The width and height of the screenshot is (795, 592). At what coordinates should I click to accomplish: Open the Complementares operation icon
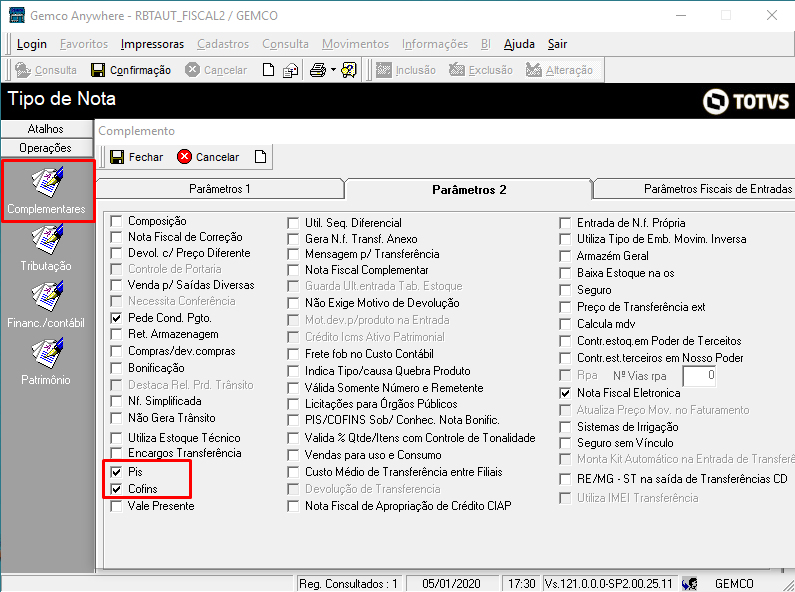(x=47, y=182)
